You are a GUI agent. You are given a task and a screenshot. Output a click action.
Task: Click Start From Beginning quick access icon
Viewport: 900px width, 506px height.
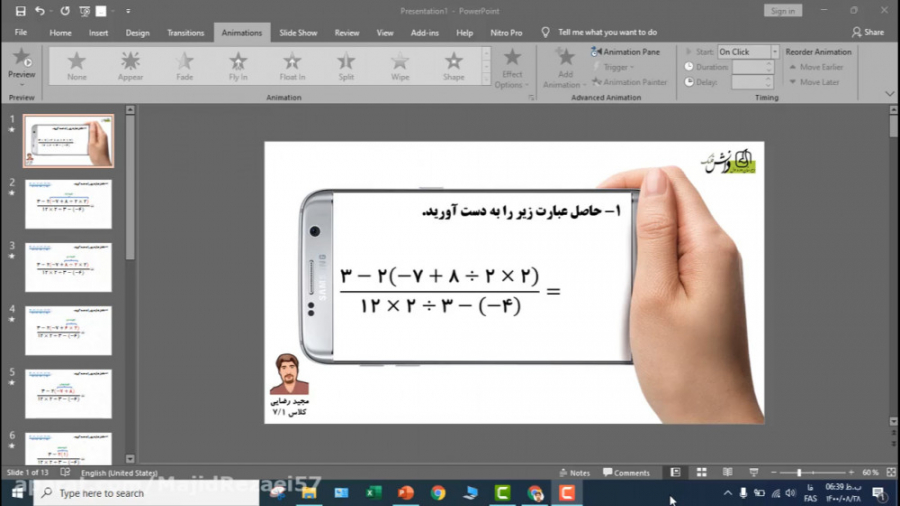tap(84, 11)
